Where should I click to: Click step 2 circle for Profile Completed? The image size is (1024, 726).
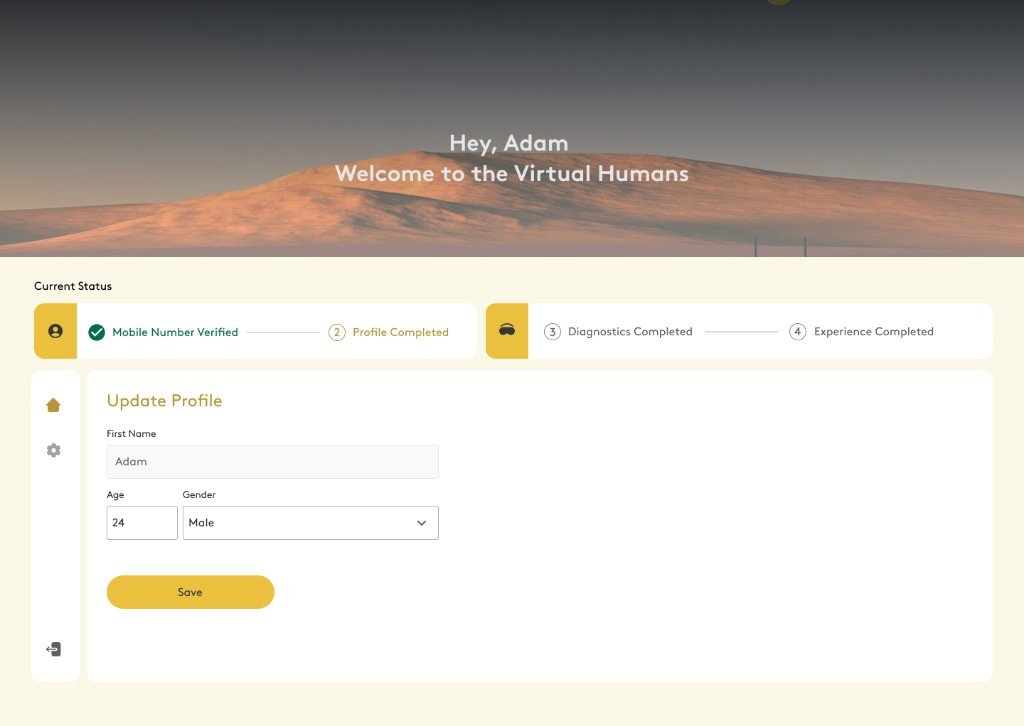tap(337, 332)
